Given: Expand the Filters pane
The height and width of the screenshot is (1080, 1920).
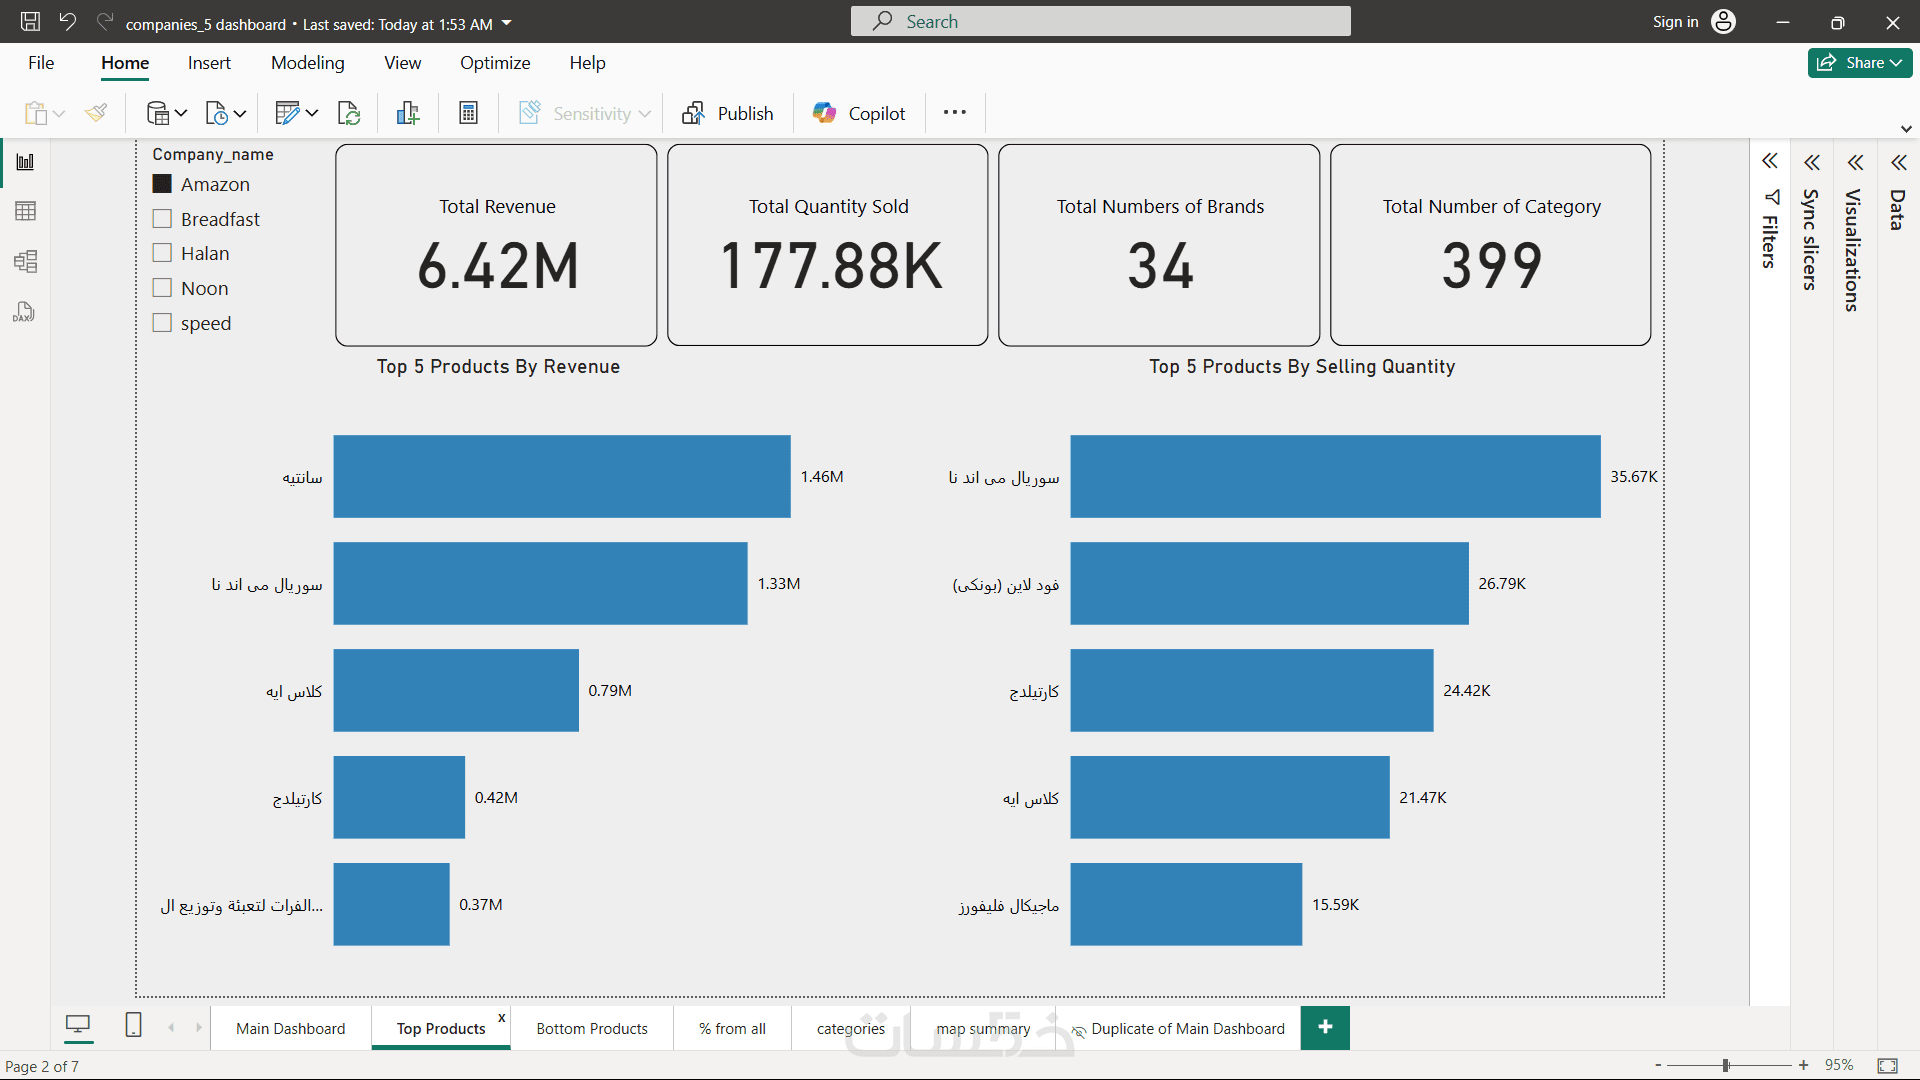Looking at the screenshot, I should (1769, 162).
